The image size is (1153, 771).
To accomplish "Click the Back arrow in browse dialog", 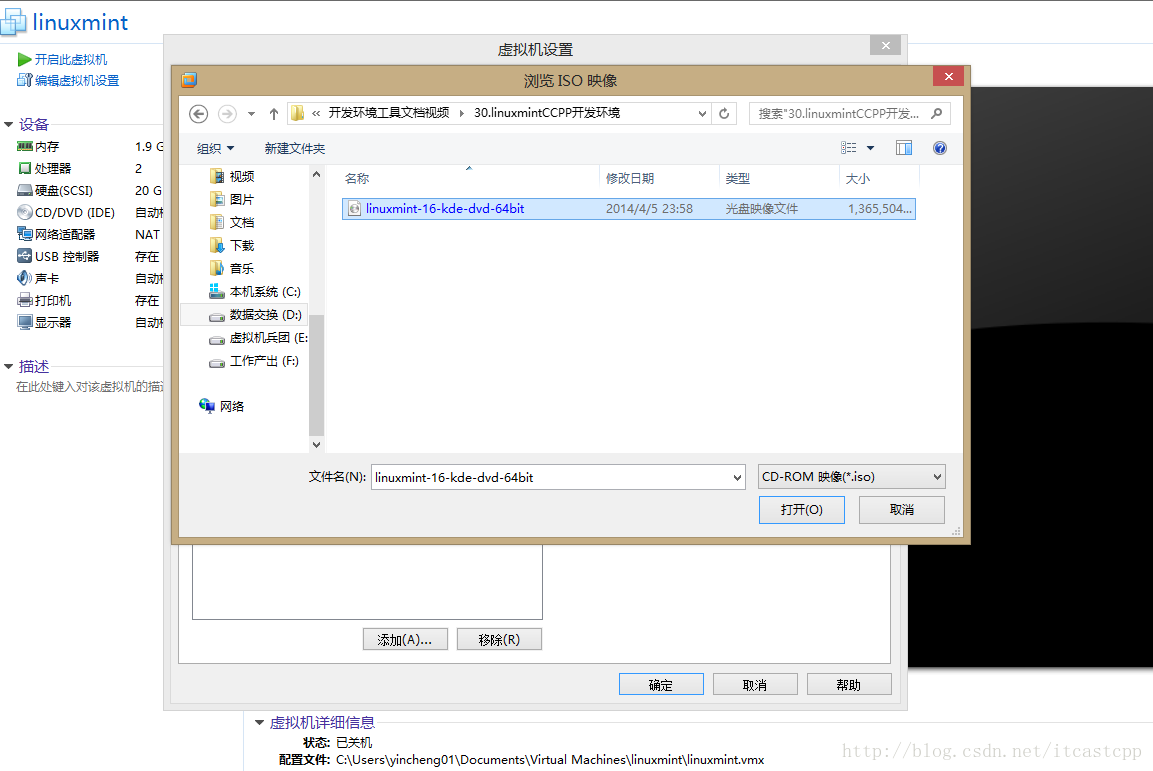I will click(x=199, y=114).
